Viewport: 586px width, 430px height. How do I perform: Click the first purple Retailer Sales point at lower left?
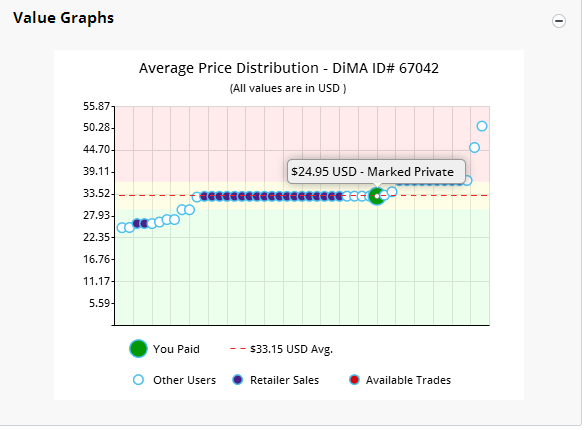(137, 224)
